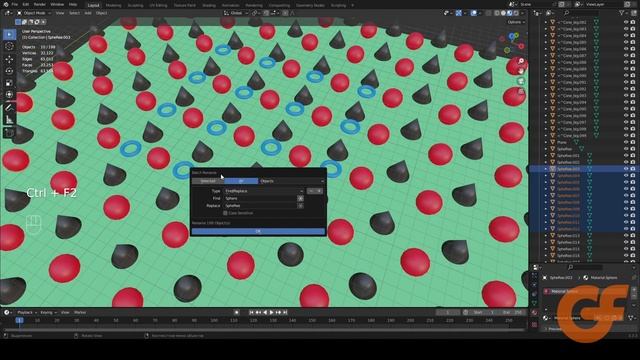Clear the Find text field
This screenshot has width=640, height=360.
click(300, 198)
